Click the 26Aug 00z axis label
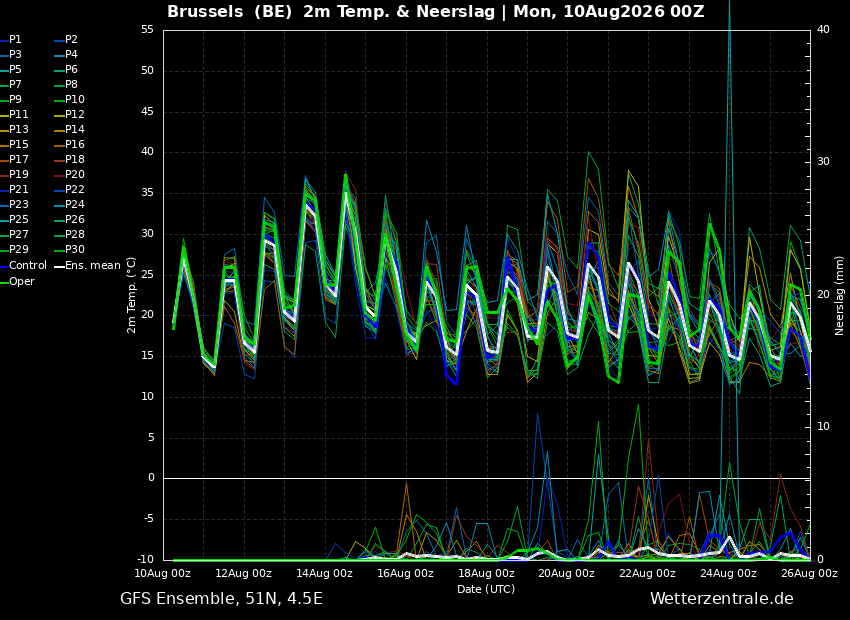The height and width of the screenshot is (620, 850). 809,573
